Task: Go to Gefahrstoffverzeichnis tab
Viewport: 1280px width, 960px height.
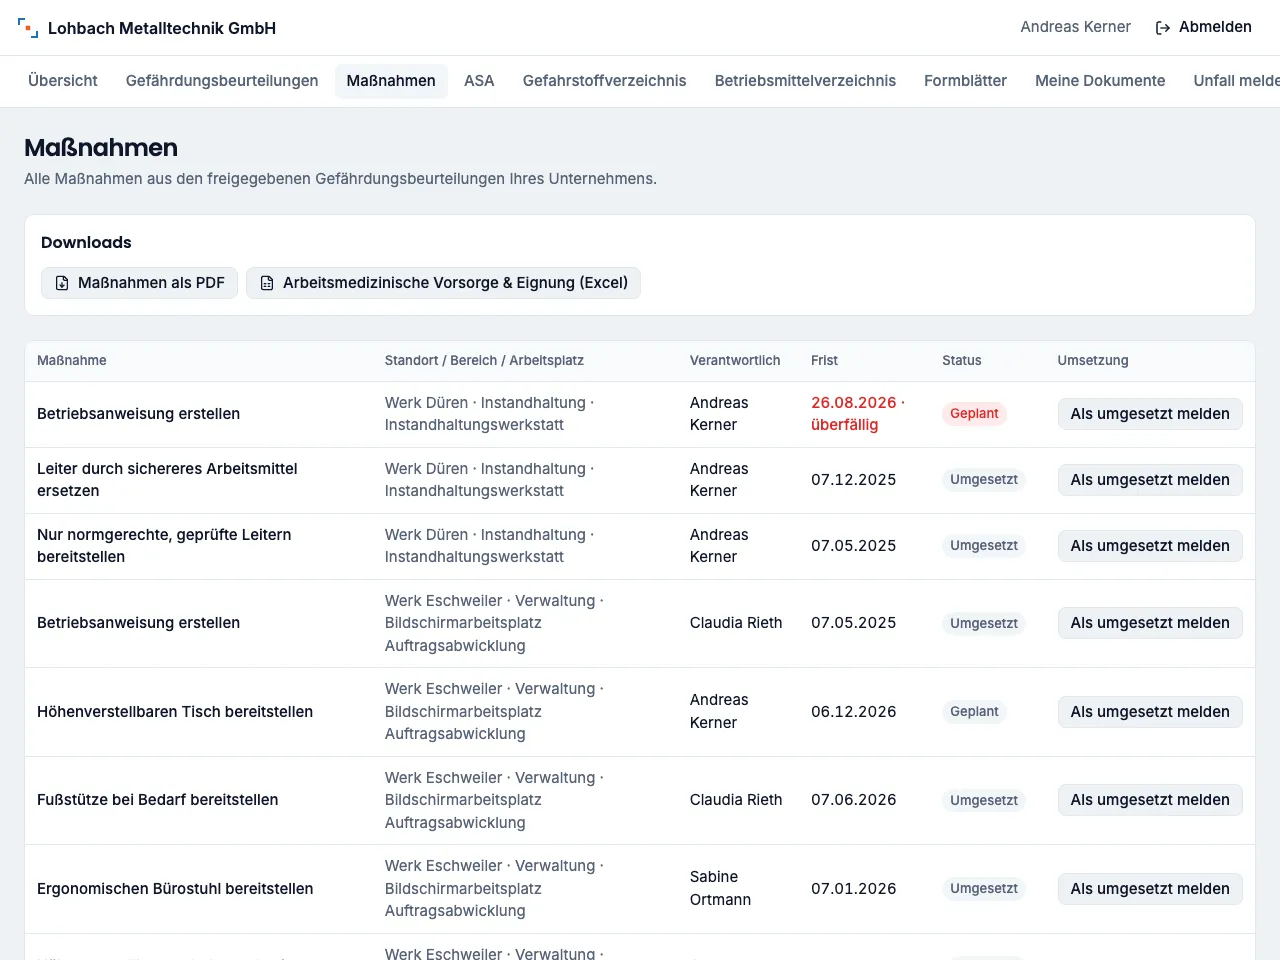Action: click(605, 81)
